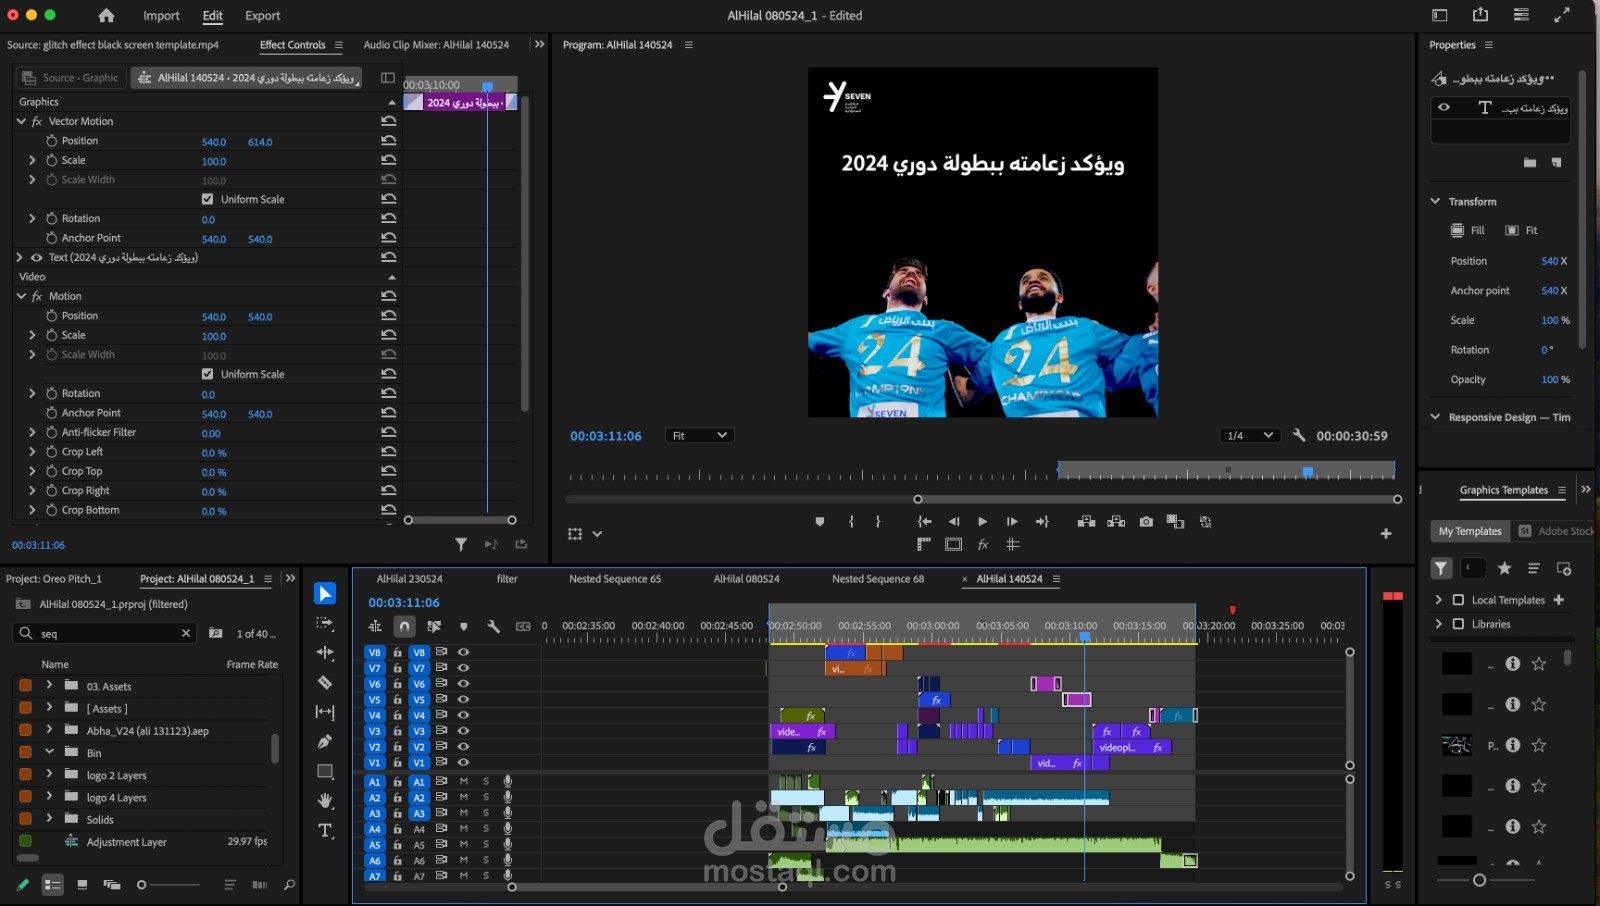Expand the Libraries row in Graphics Templates
This screenshot has height=906, width=1600.
1439,624
